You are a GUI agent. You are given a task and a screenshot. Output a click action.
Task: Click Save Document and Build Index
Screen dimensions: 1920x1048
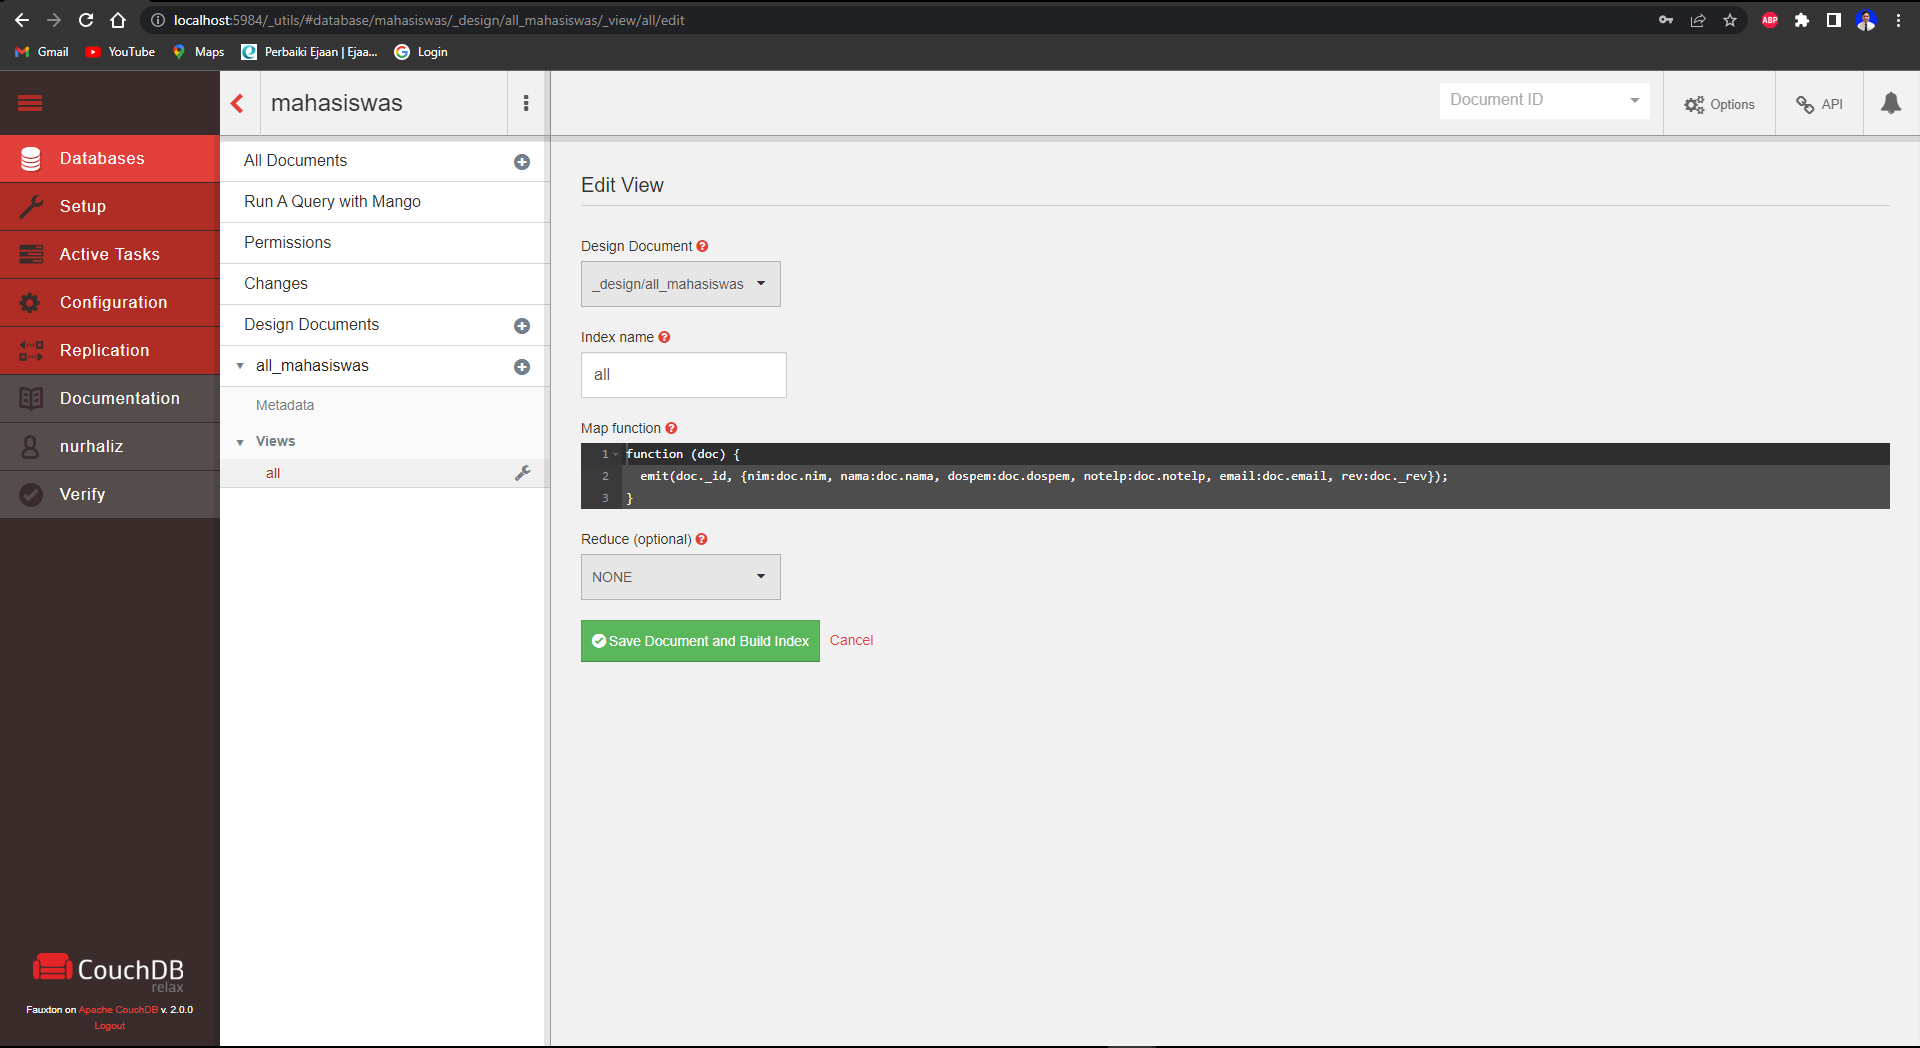(699, 641)
